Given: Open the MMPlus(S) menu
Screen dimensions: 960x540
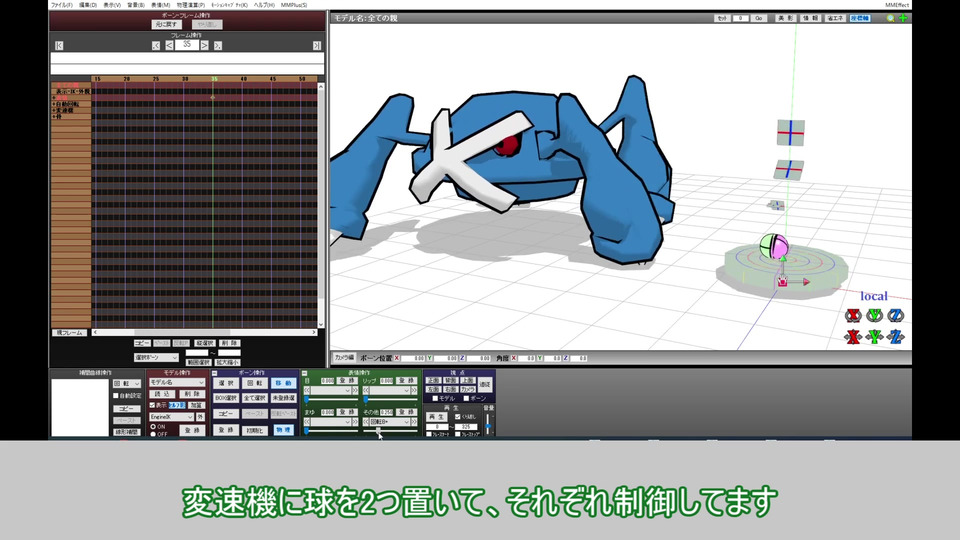Looking at the screenshot, I should tap(294, 5).
